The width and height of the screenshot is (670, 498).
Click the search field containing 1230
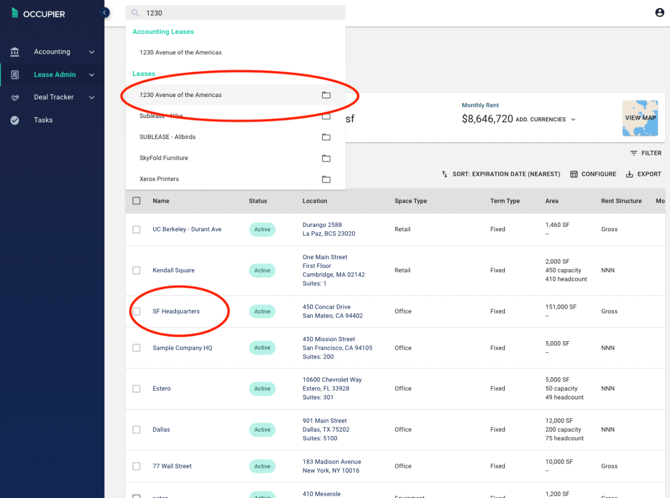[240, 13]
